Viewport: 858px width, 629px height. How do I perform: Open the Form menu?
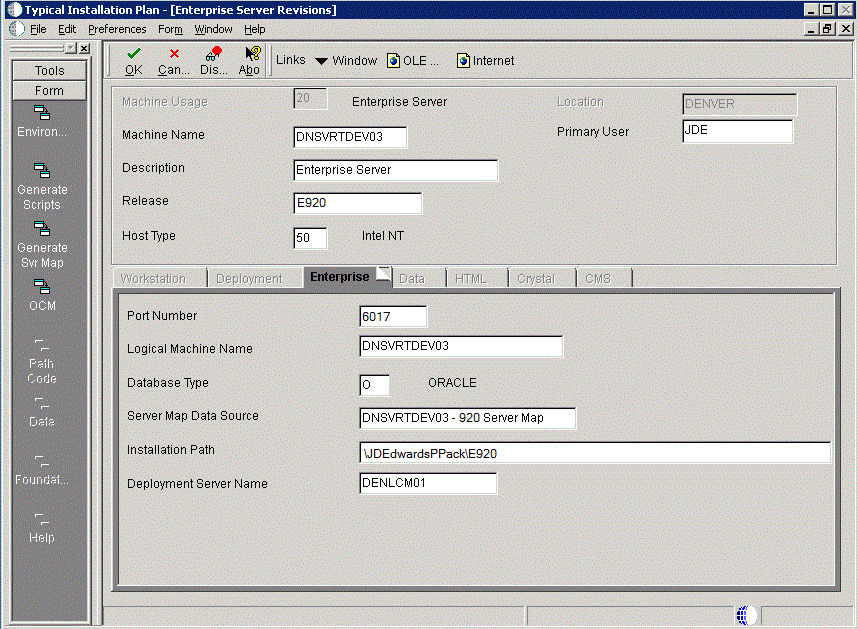point(170,29)
